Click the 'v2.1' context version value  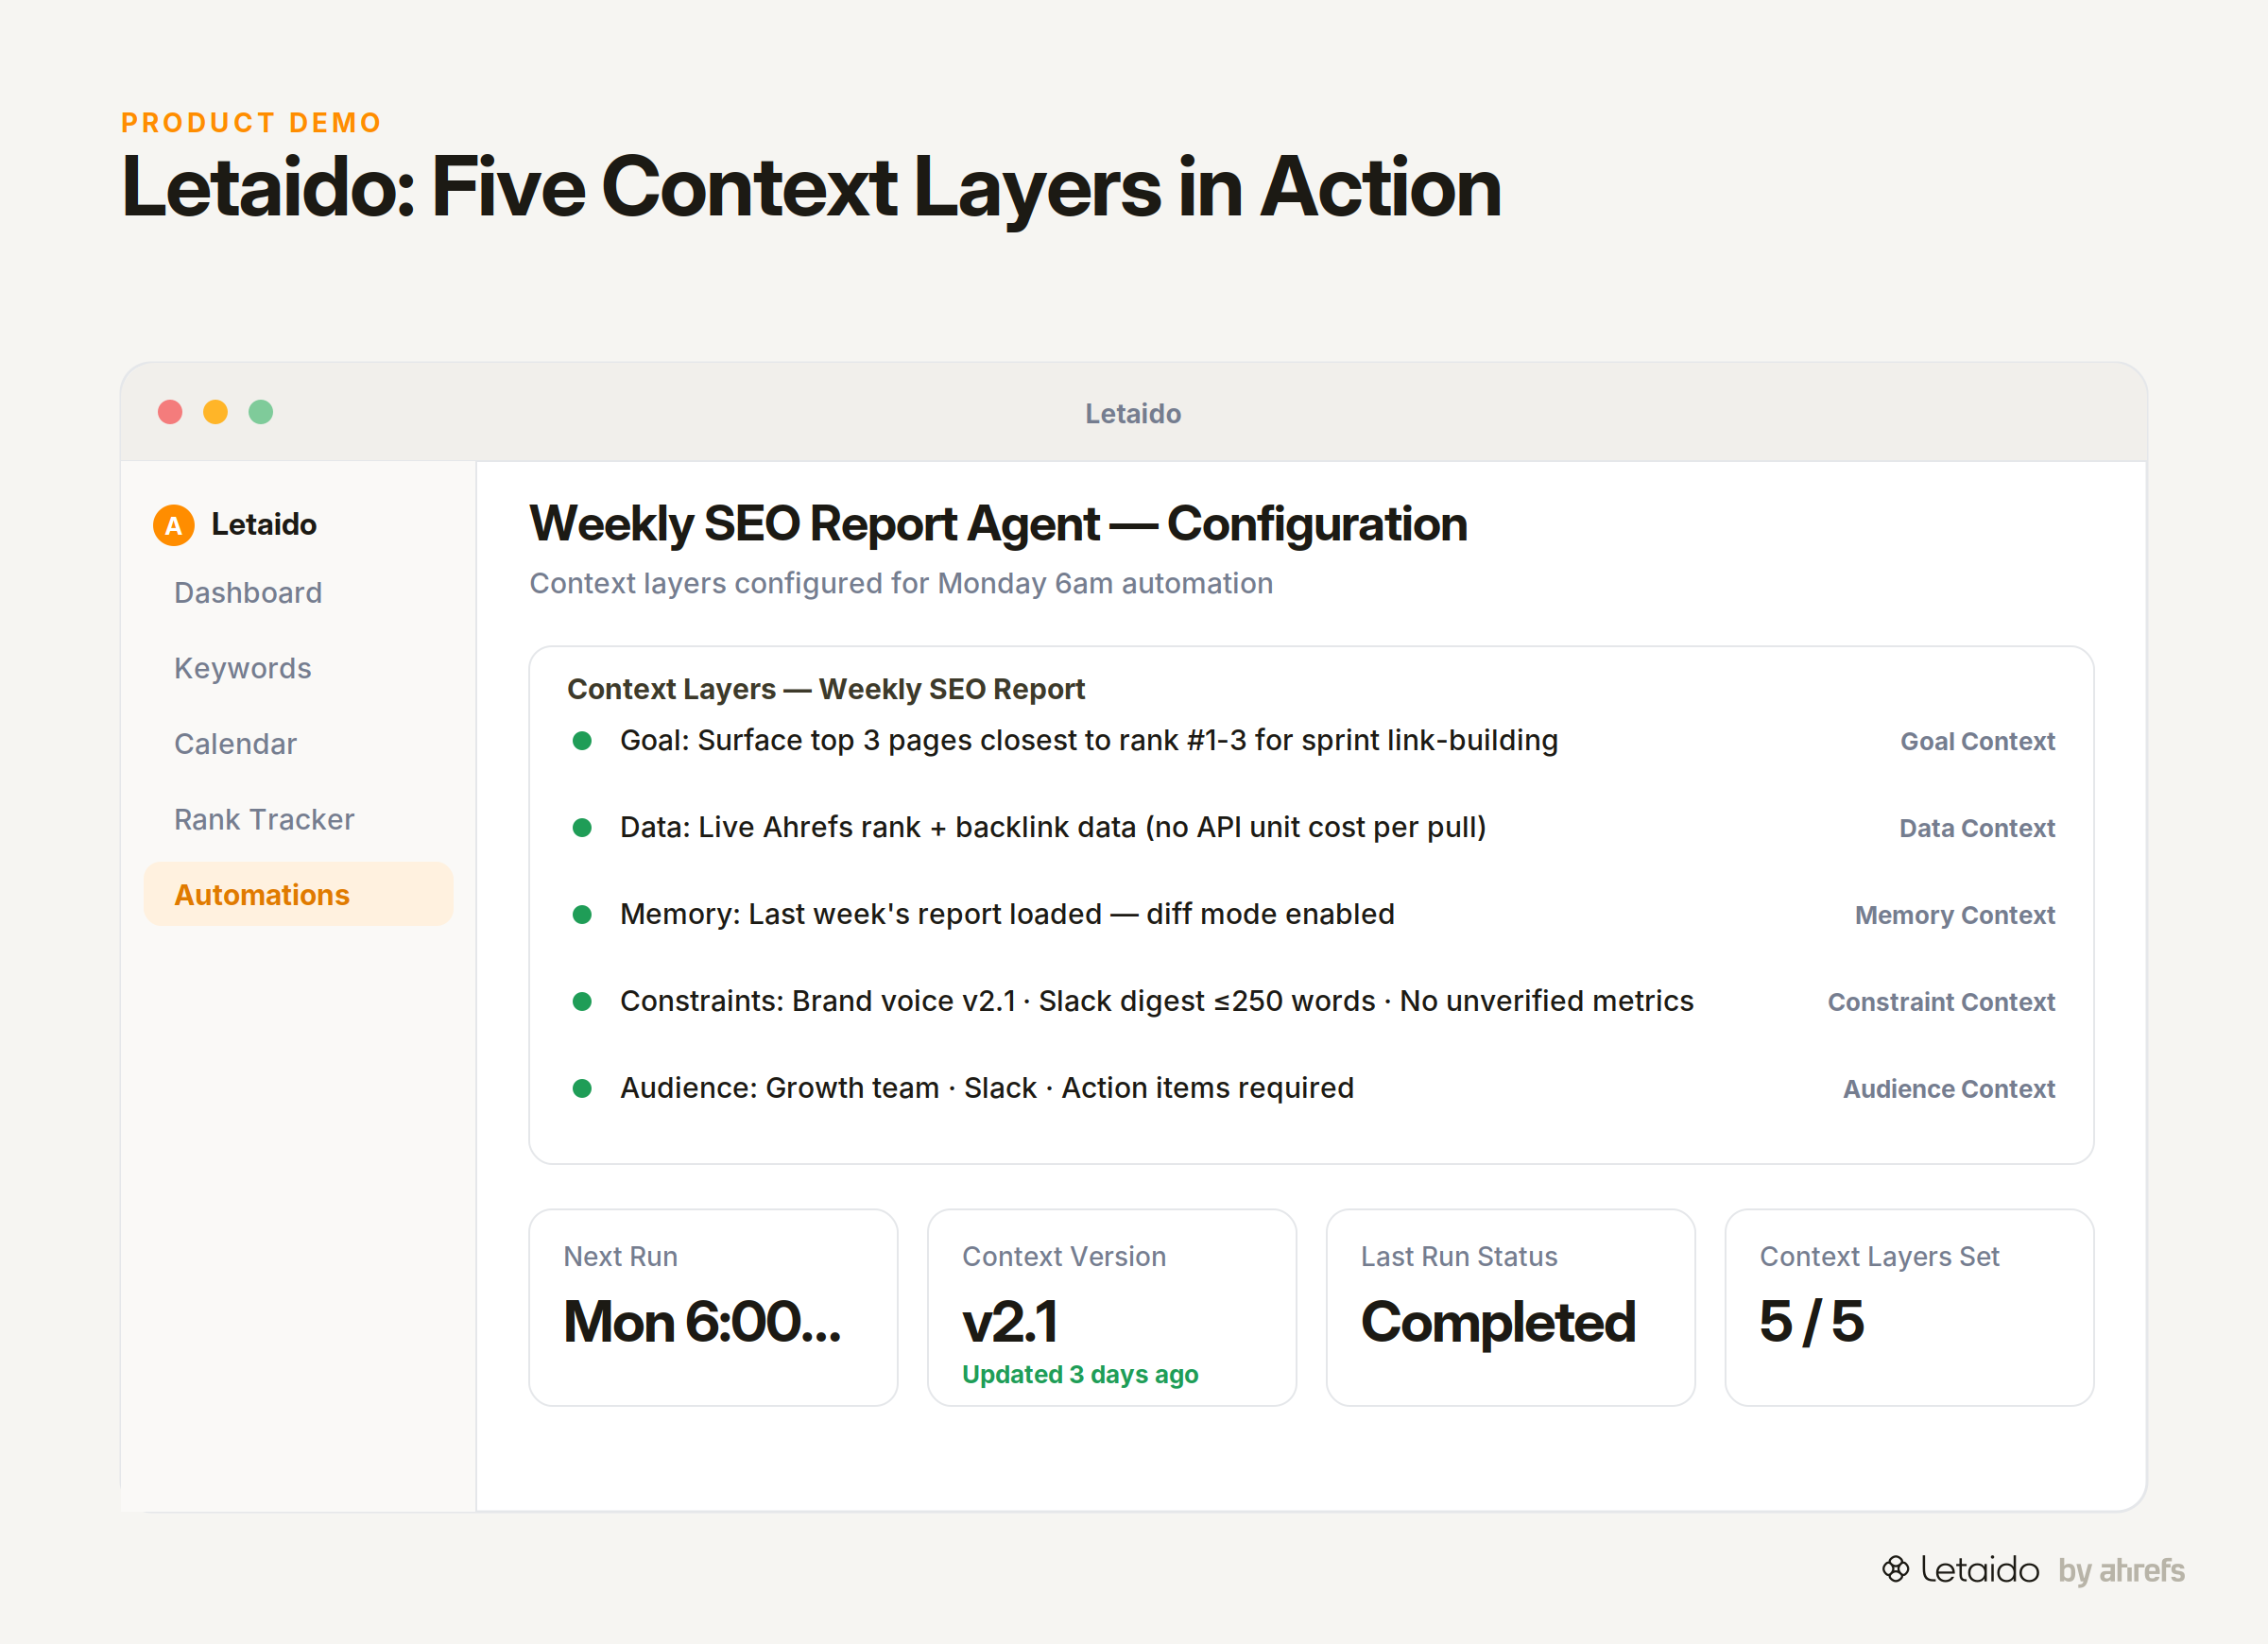click(1010, 1322)
